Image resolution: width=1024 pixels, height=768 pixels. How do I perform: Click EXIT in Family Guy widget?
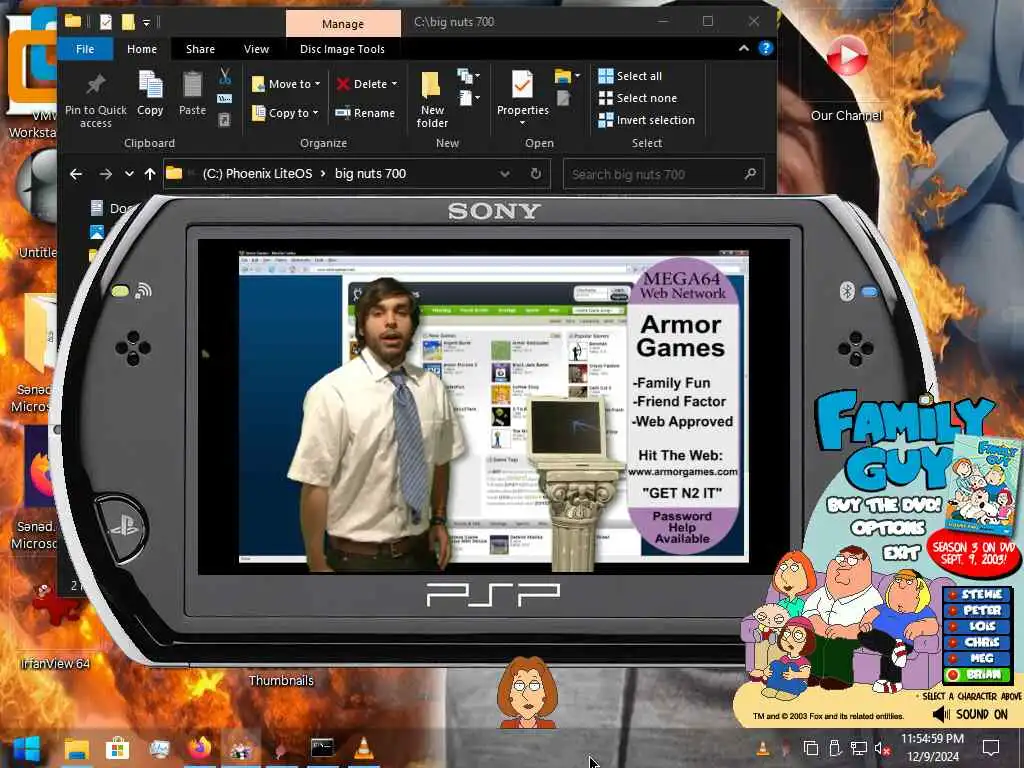point(902,553)
